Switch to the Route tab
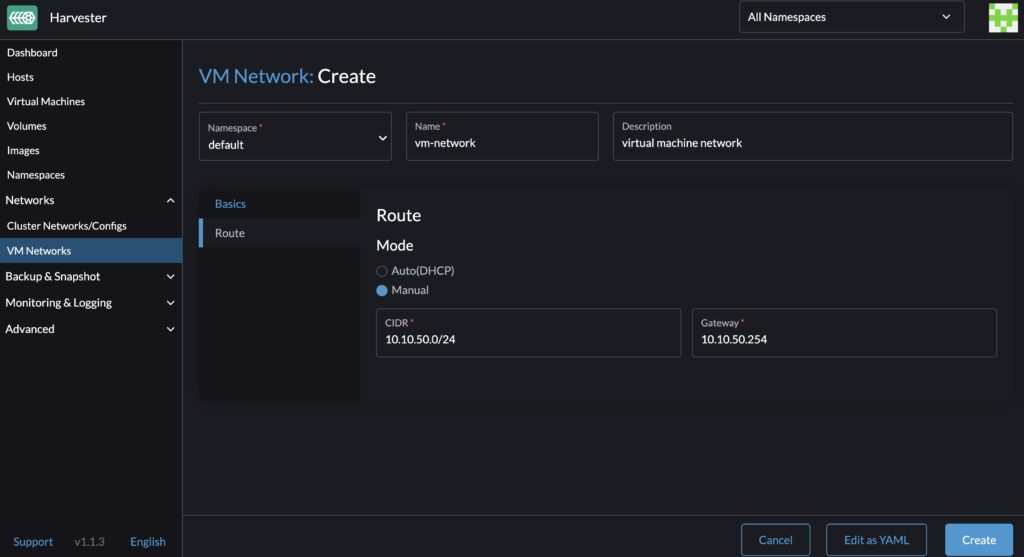 click(230, 233)
